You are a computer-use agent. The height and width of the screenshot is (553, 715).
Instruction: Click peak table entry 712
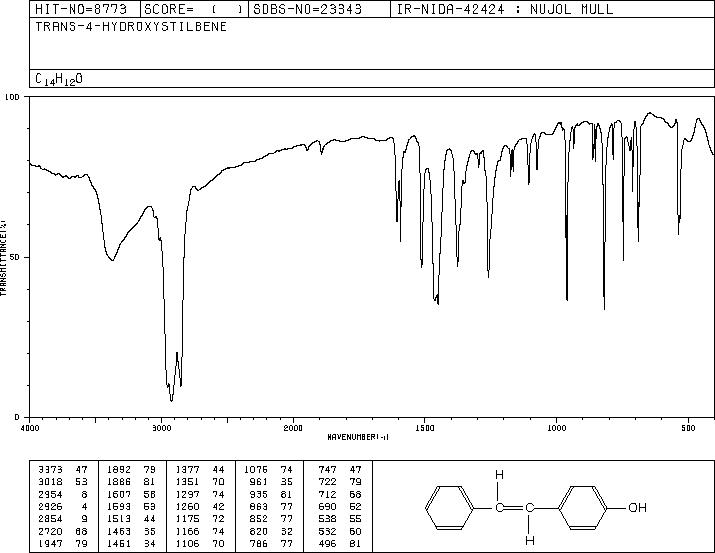[x=327, y=495]
